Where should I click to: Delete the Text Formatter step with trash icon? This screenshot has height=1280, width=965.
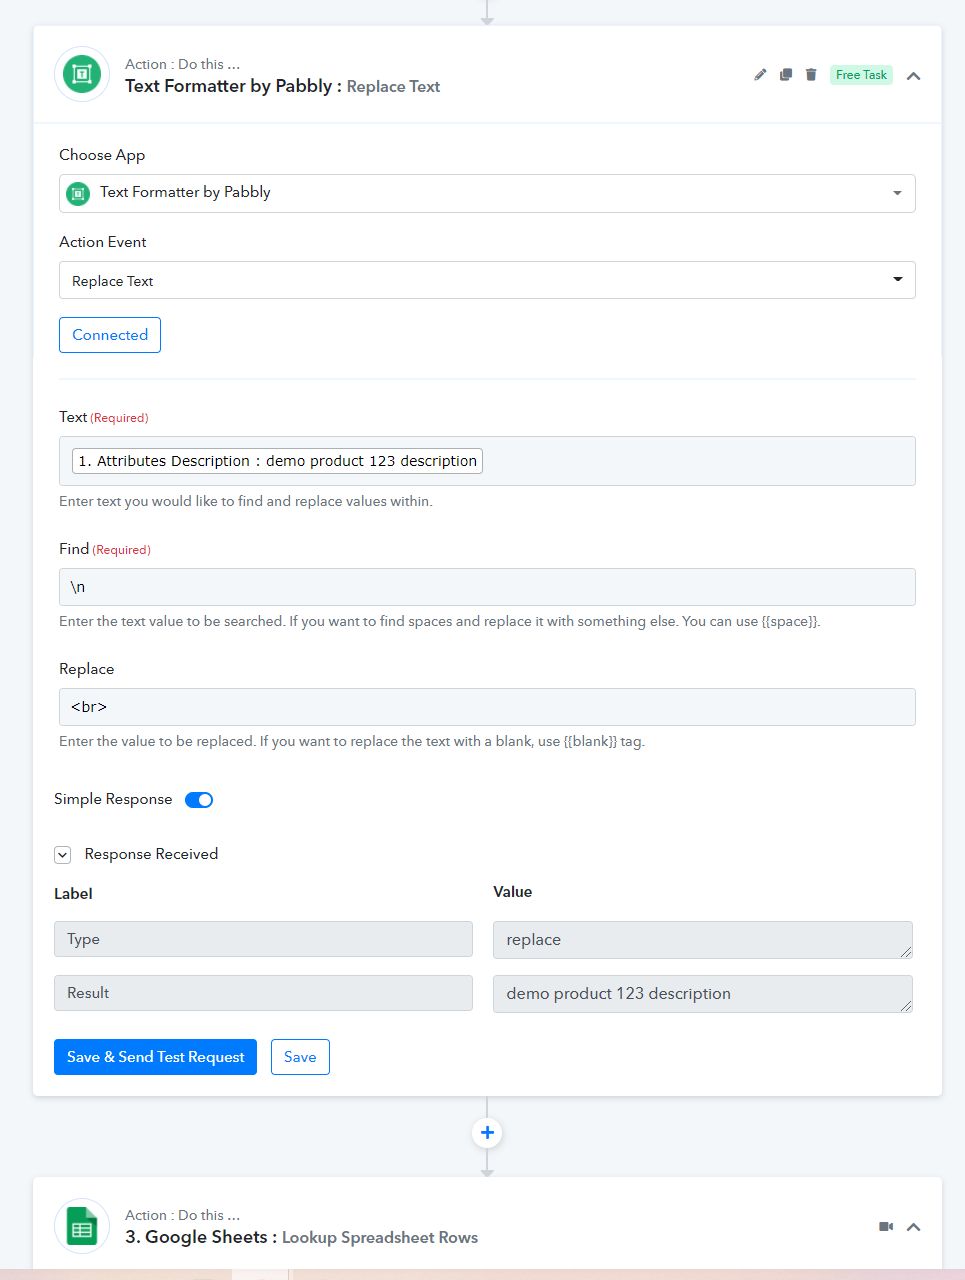811,75
